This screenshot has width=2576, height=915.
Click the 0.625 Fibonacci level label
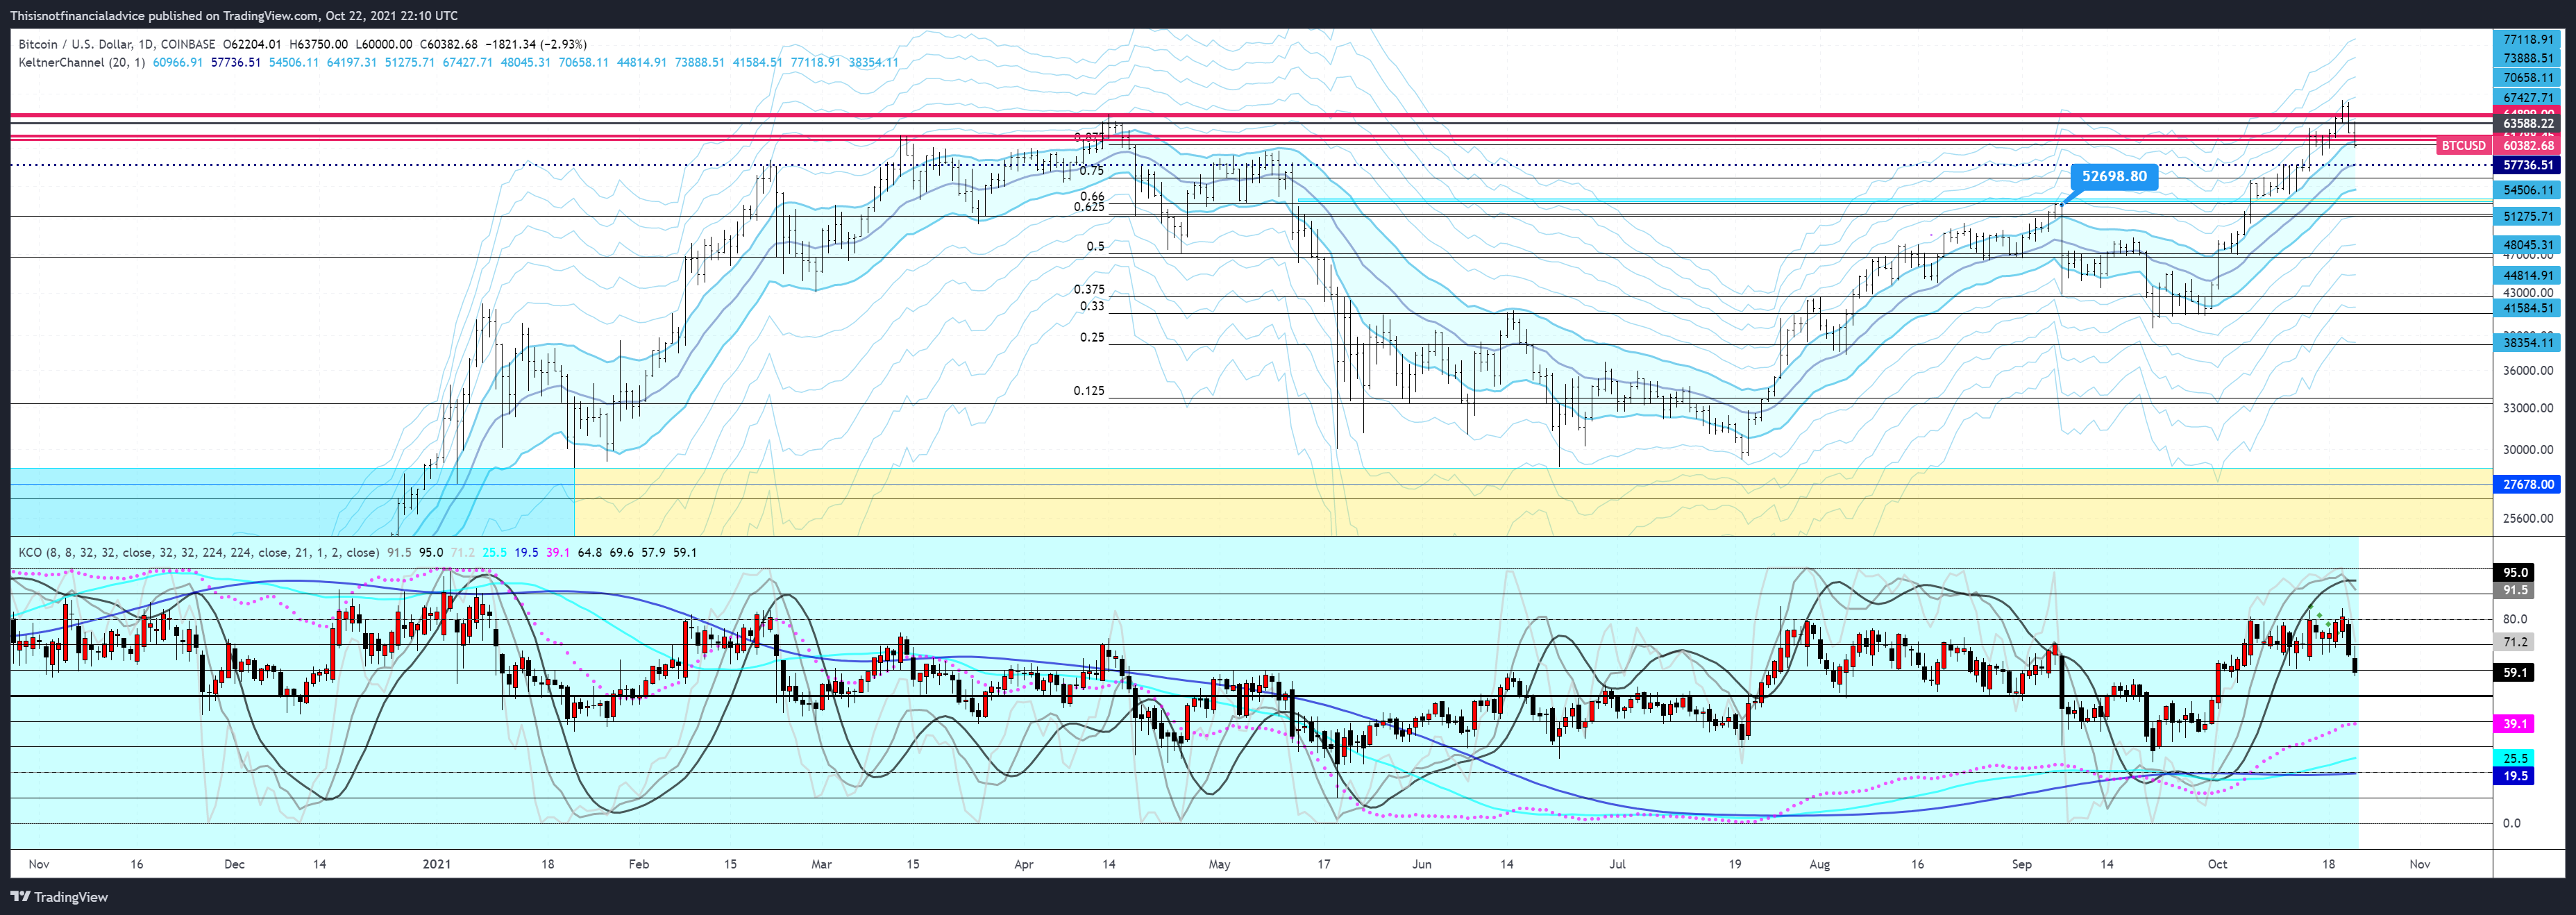tap(1089, 207)
